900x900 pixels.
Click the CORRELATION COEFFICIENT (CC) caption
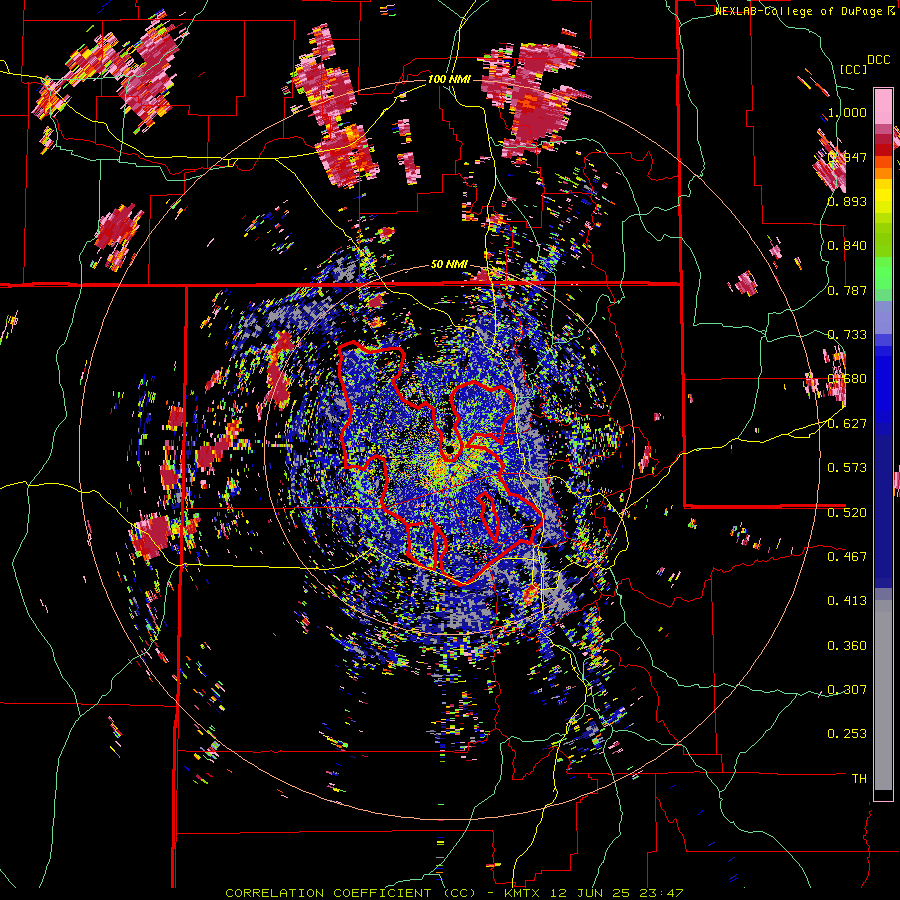(x=351, y=893)
